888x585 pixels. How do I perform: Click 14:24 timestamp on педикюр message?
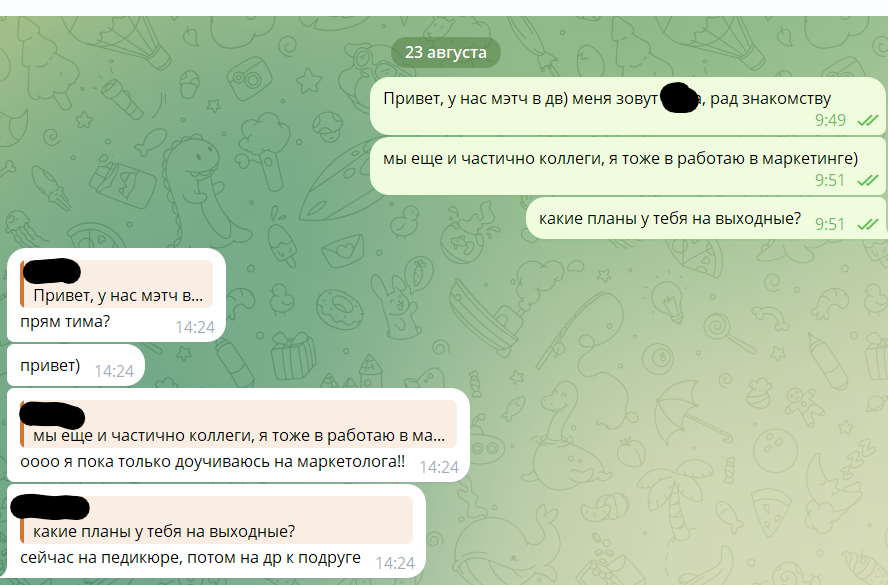(x=395, y=563)
